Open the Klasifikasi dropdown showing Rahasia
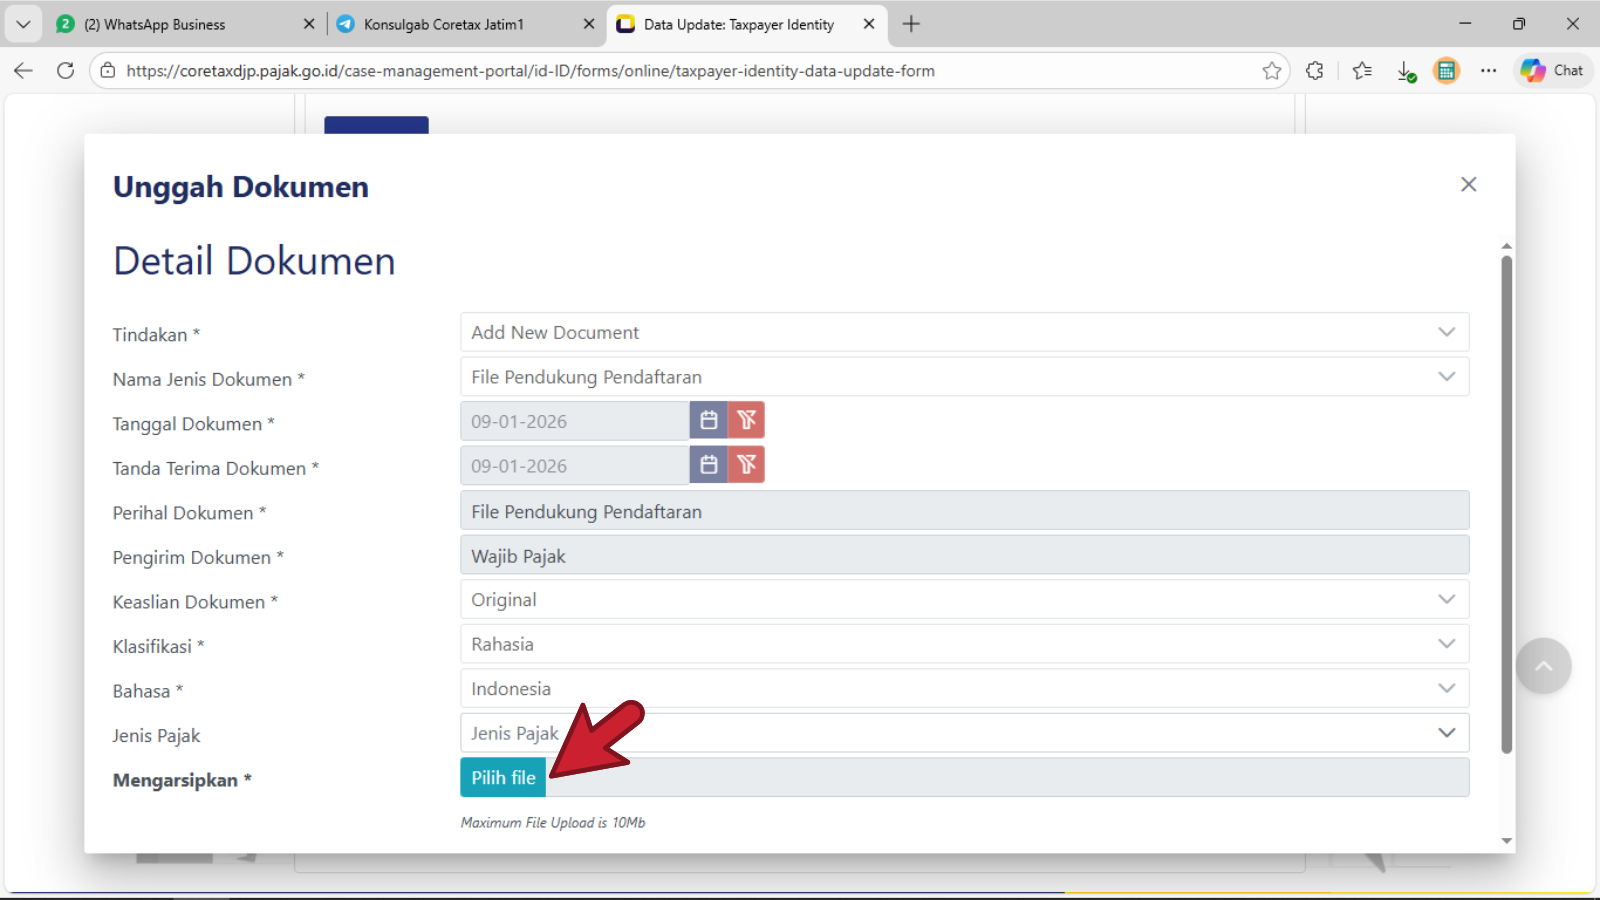Screen dimensions: 1600x900 [964, 644]
